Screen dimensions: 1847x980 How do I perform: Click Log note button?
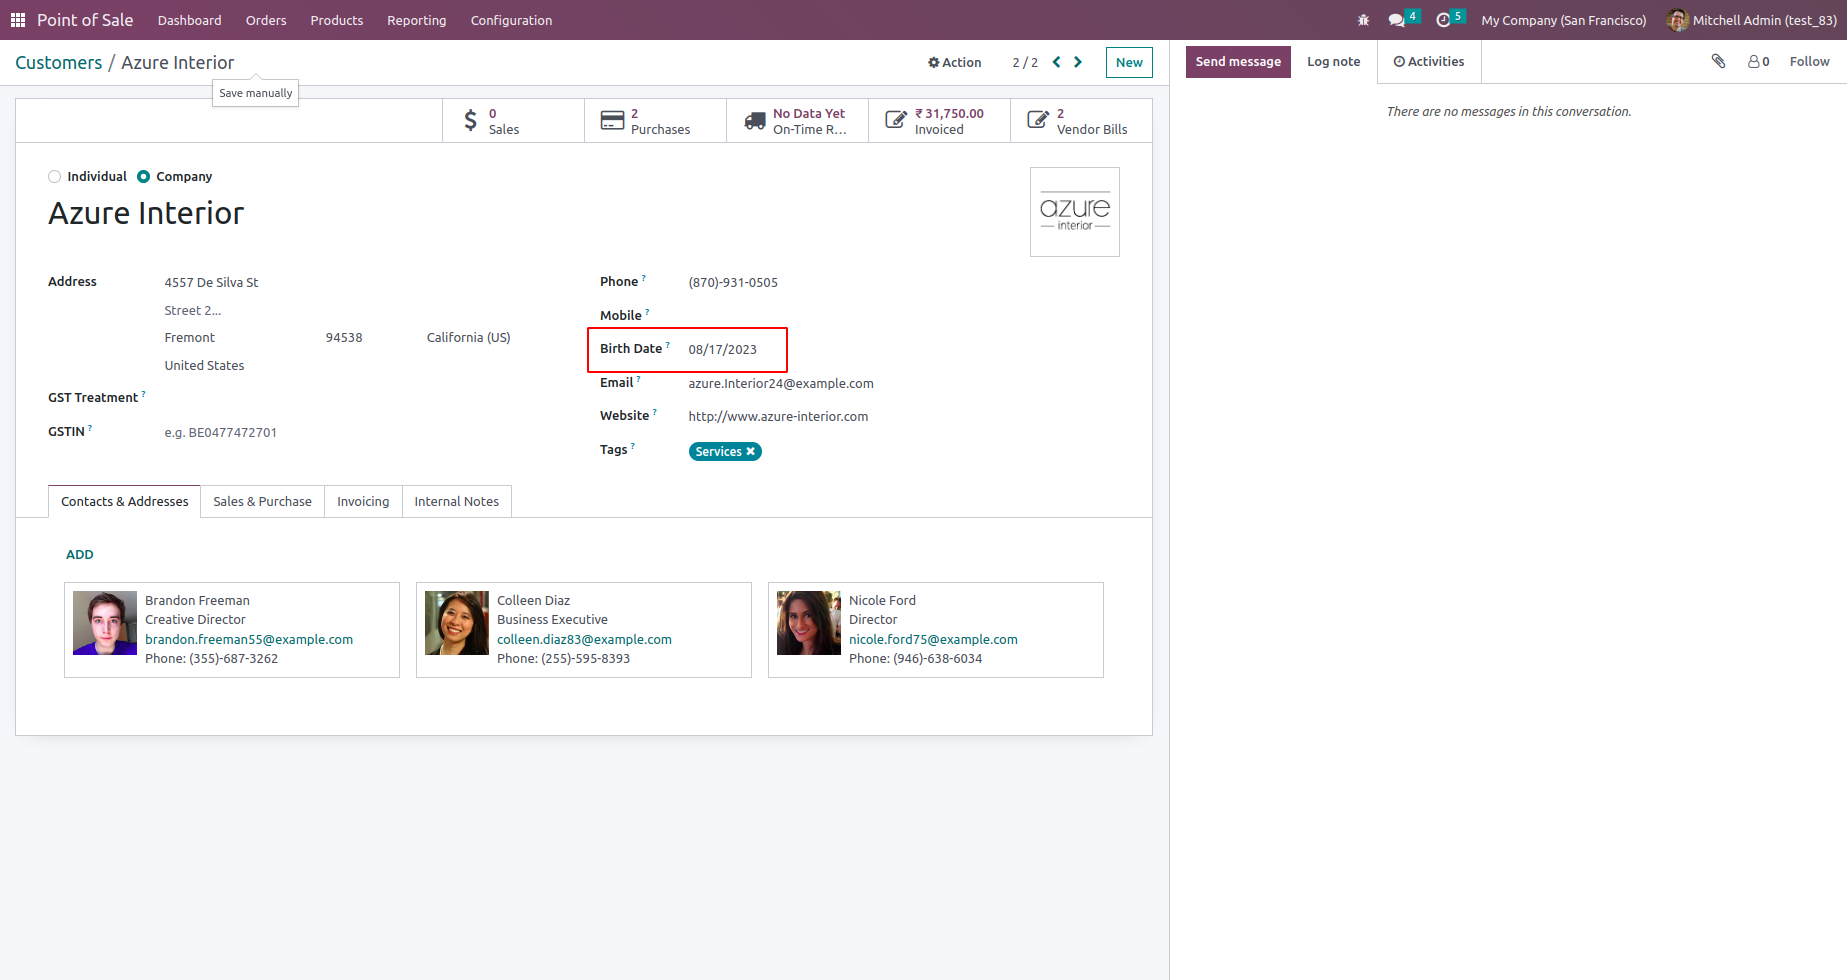(1333, 62)
